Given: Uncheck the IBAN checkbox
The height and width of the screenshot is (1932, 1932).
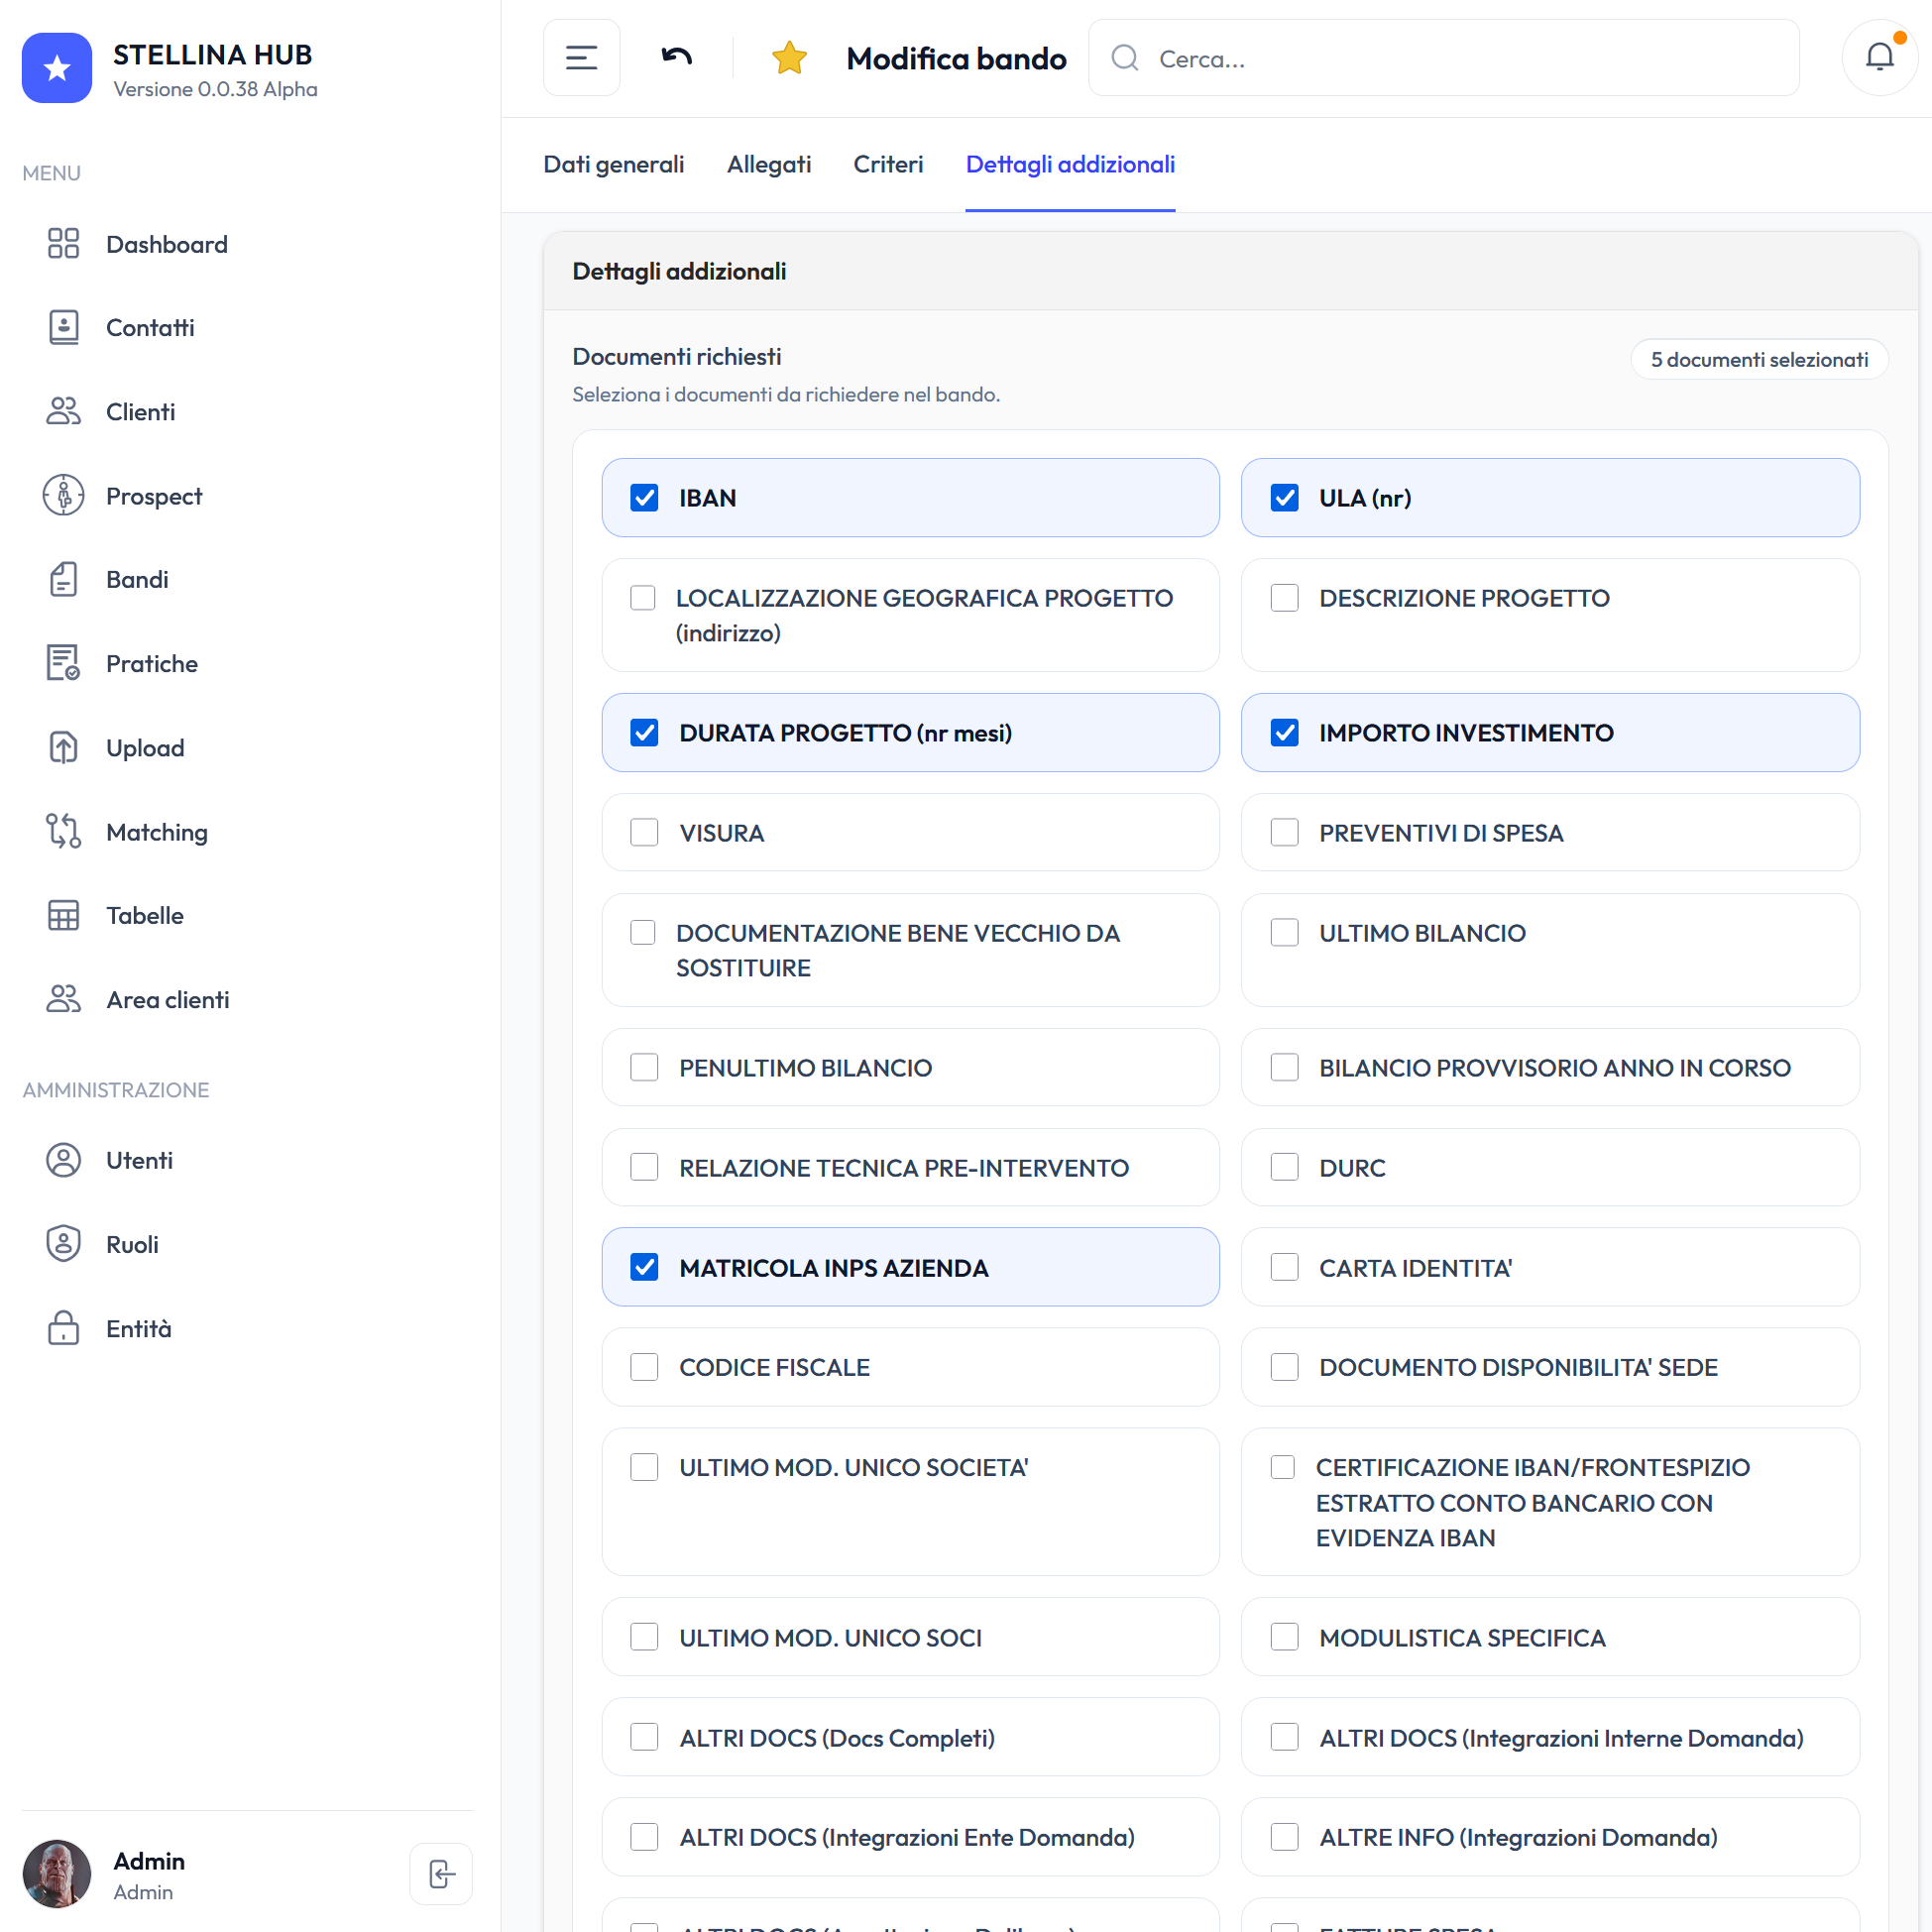Looking at the screenshot, I should 644,498.
